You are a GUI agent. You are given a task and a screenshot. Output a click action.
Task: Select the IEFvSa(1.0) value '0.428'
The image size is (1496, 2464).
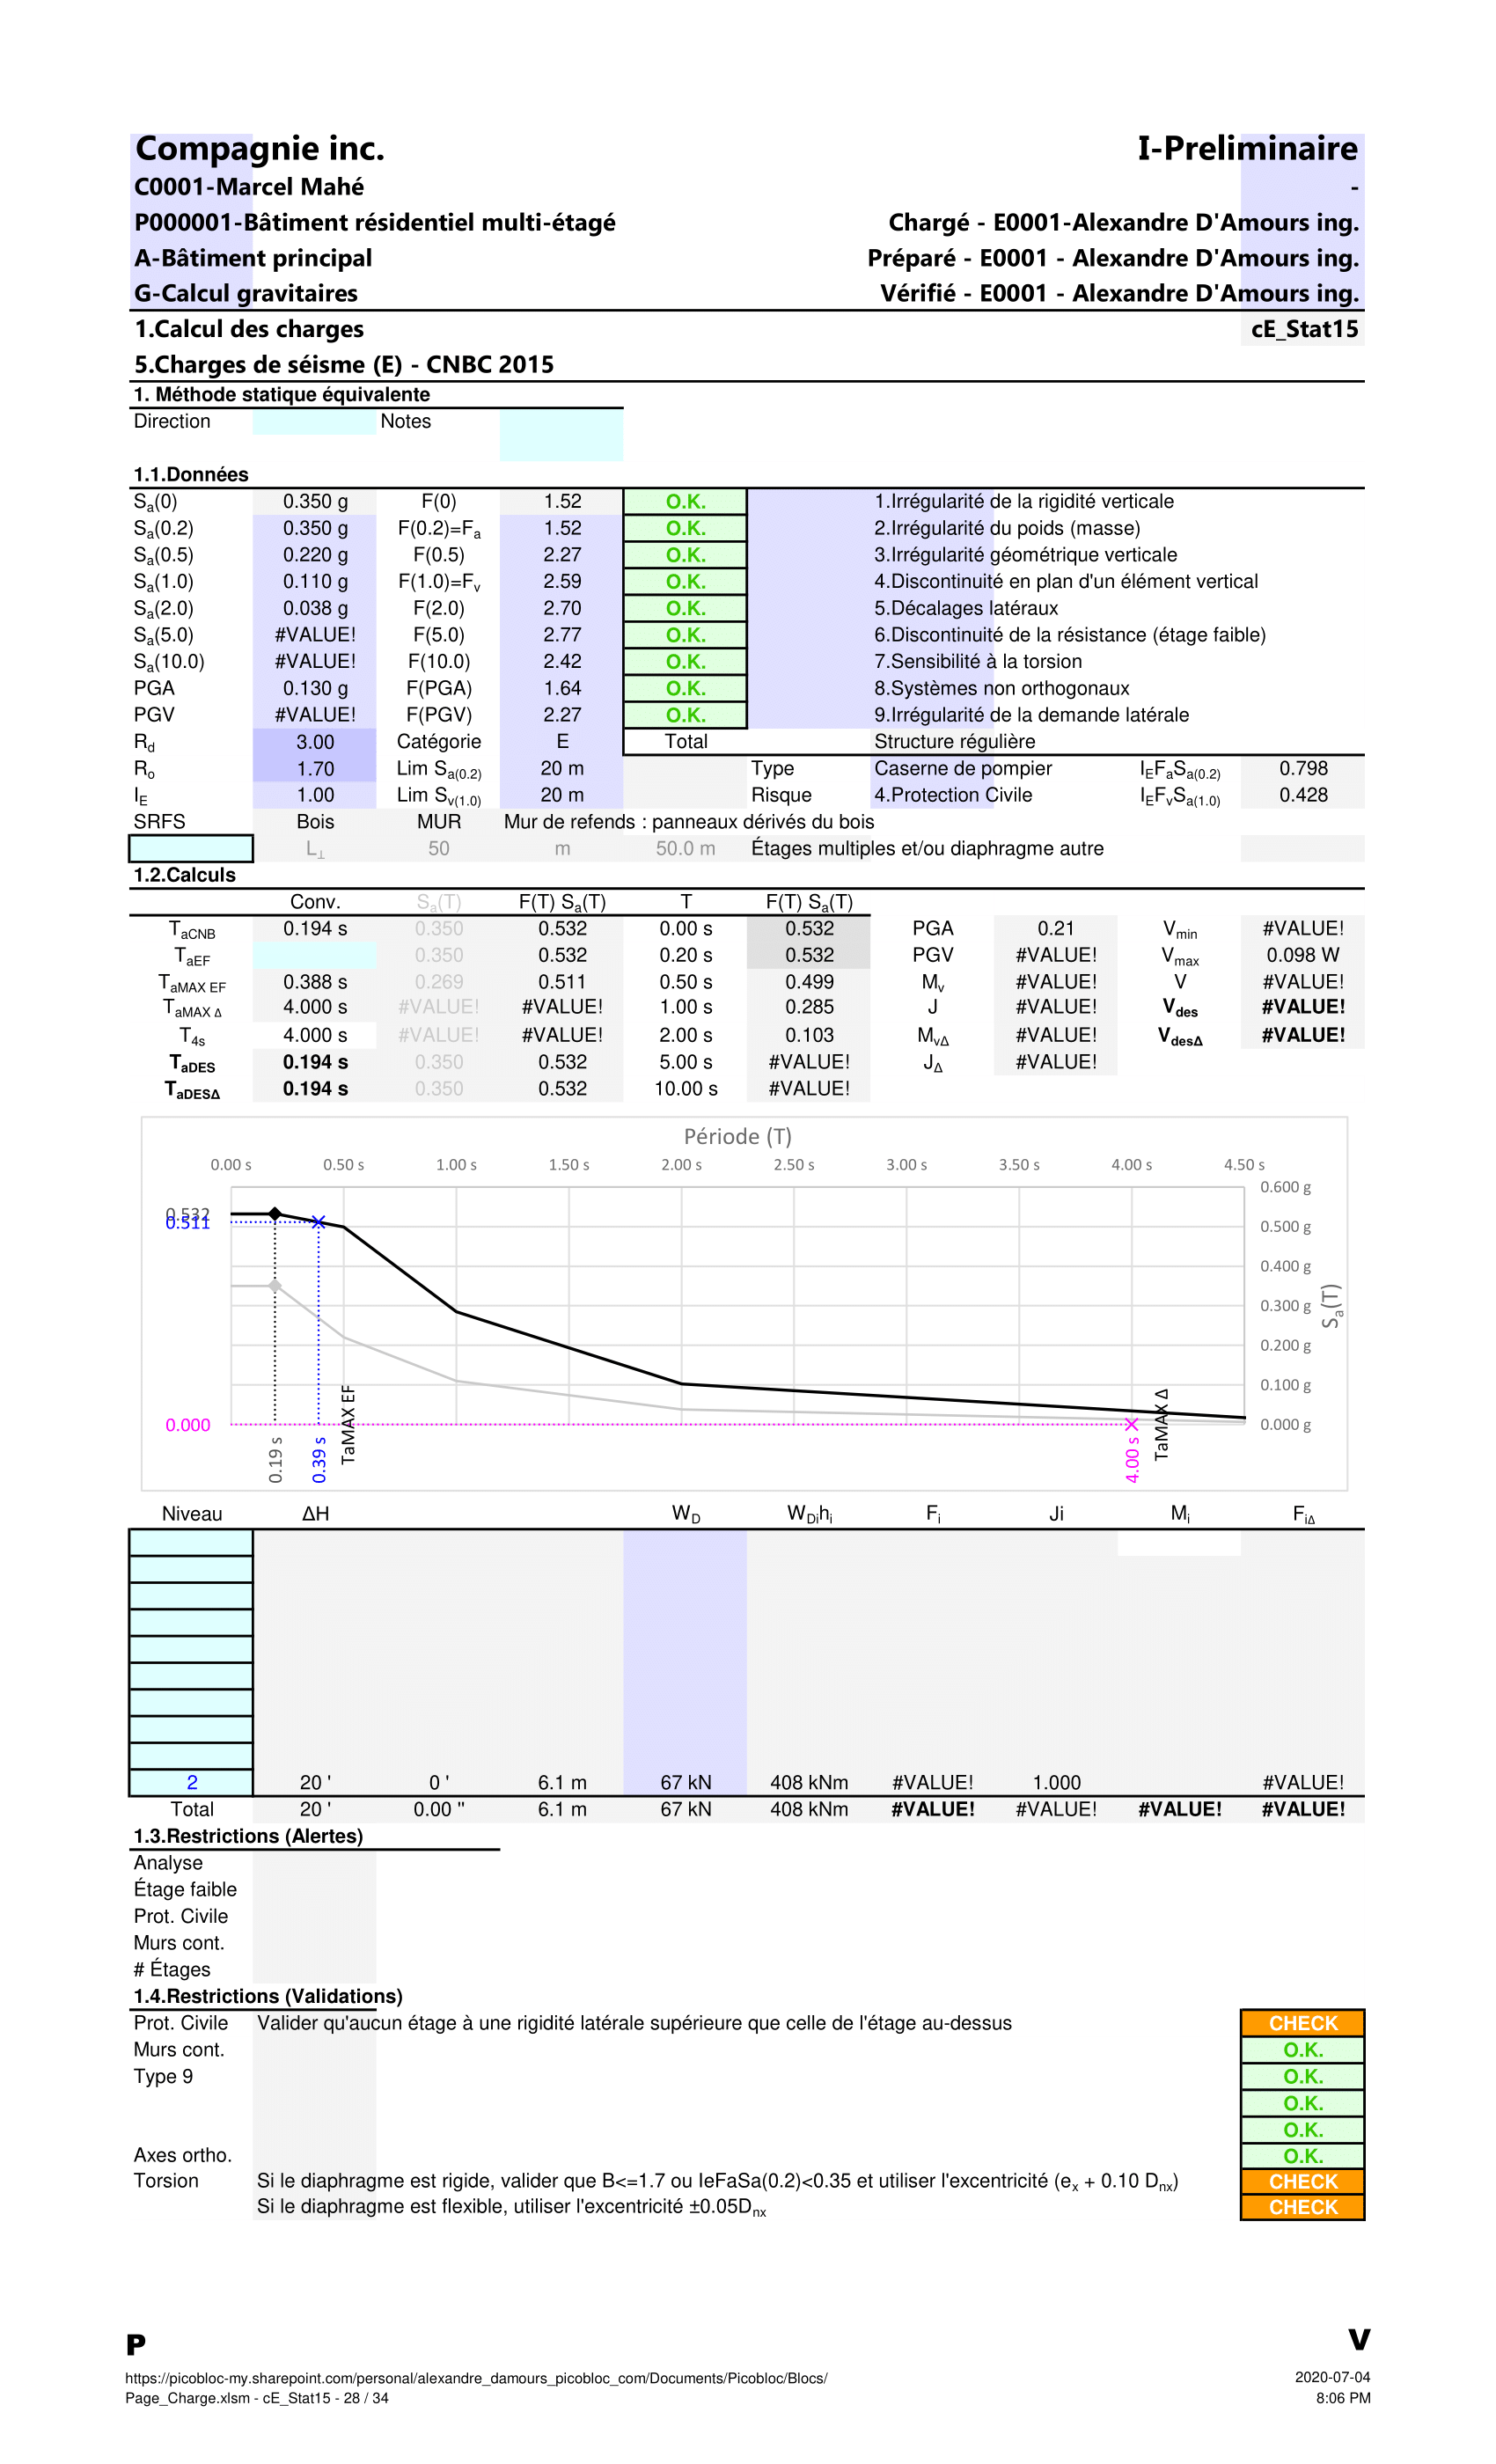[x=1303, y=795]
